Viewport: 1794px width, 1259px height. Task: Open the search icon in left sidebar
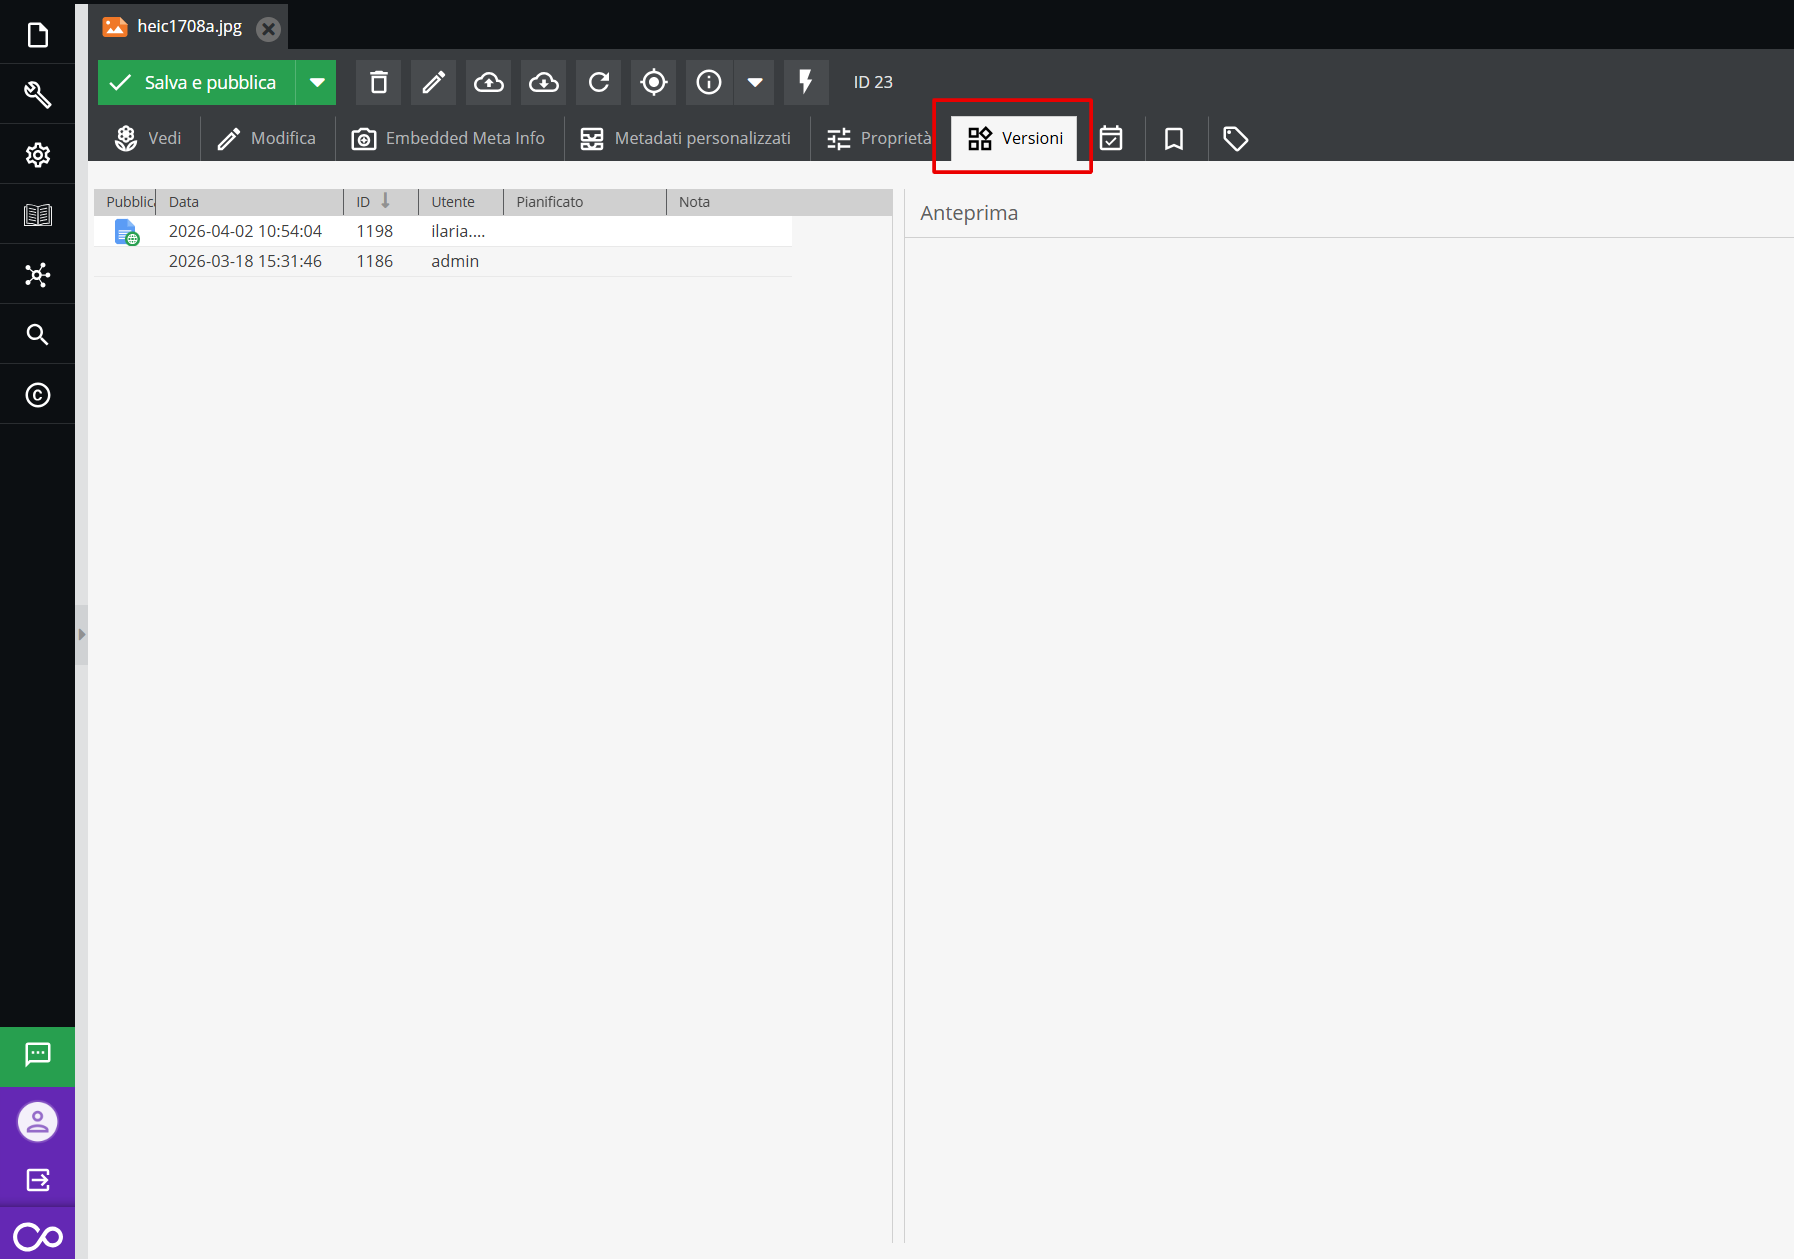click(x=37, y=334)
